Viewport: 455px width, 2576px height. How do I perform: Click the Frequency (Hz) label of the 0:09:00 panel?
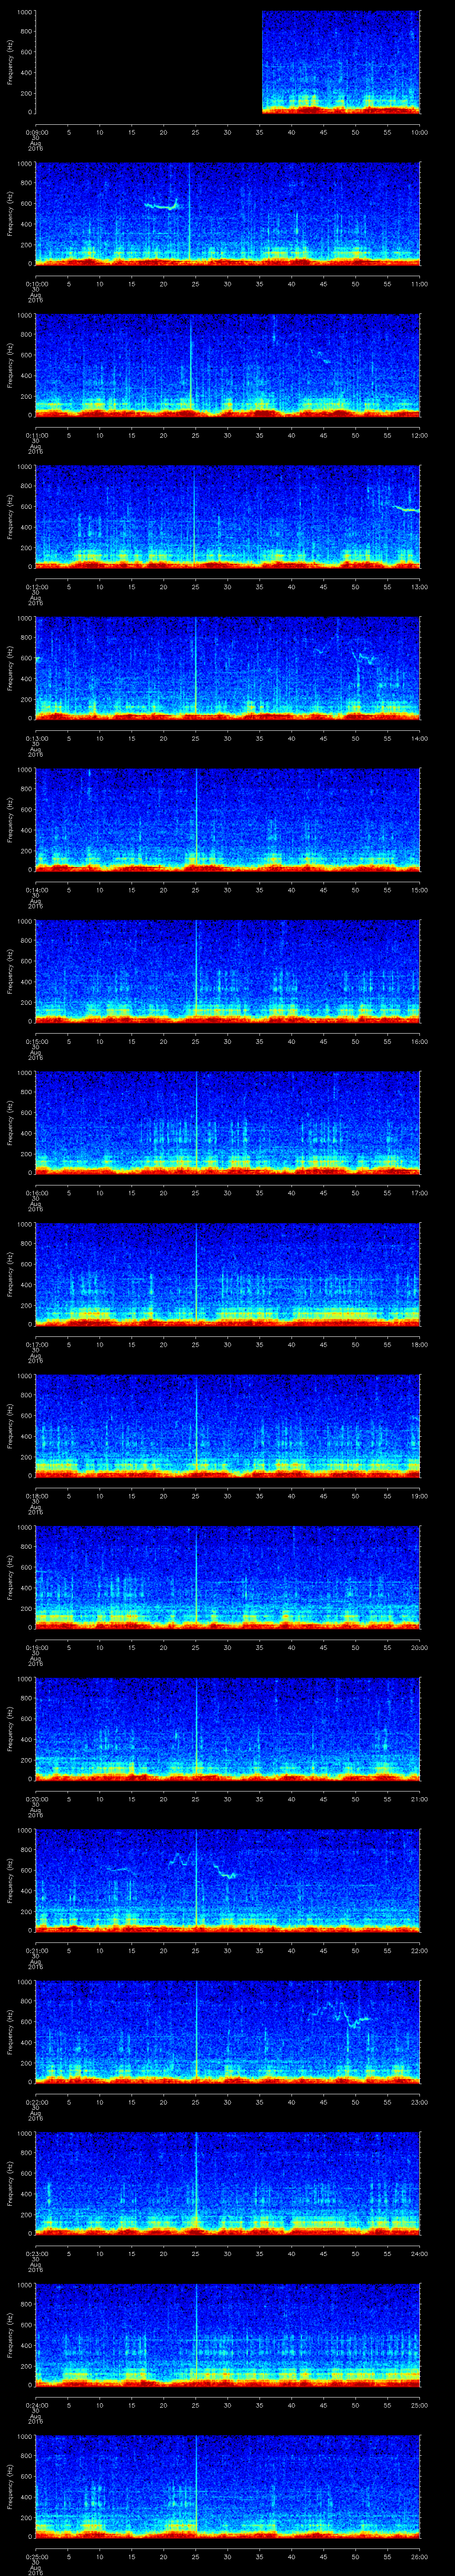pyautogui.click(x=10, y=62)
